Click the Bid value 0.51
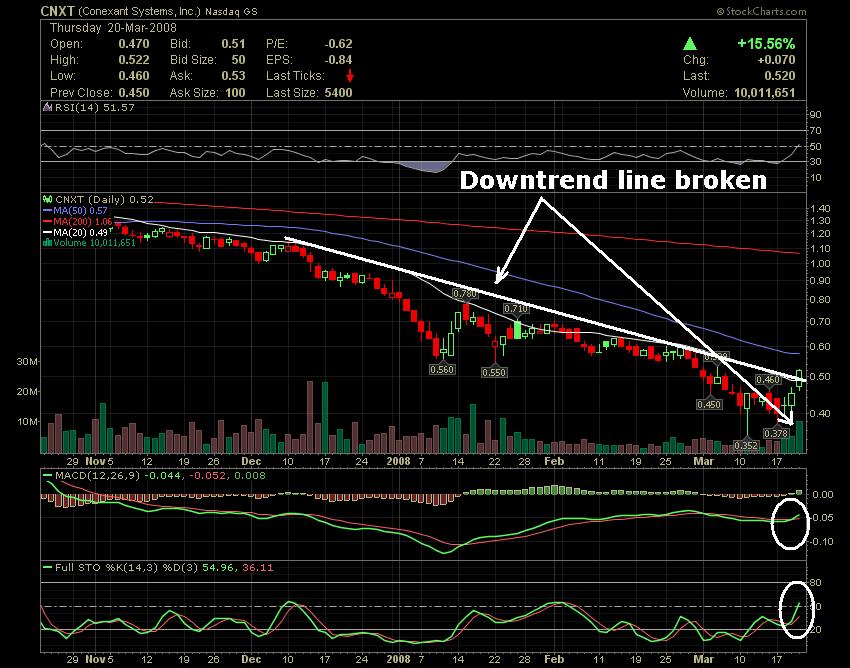This screenshot has width=850, height=668. tap(233, 44)
